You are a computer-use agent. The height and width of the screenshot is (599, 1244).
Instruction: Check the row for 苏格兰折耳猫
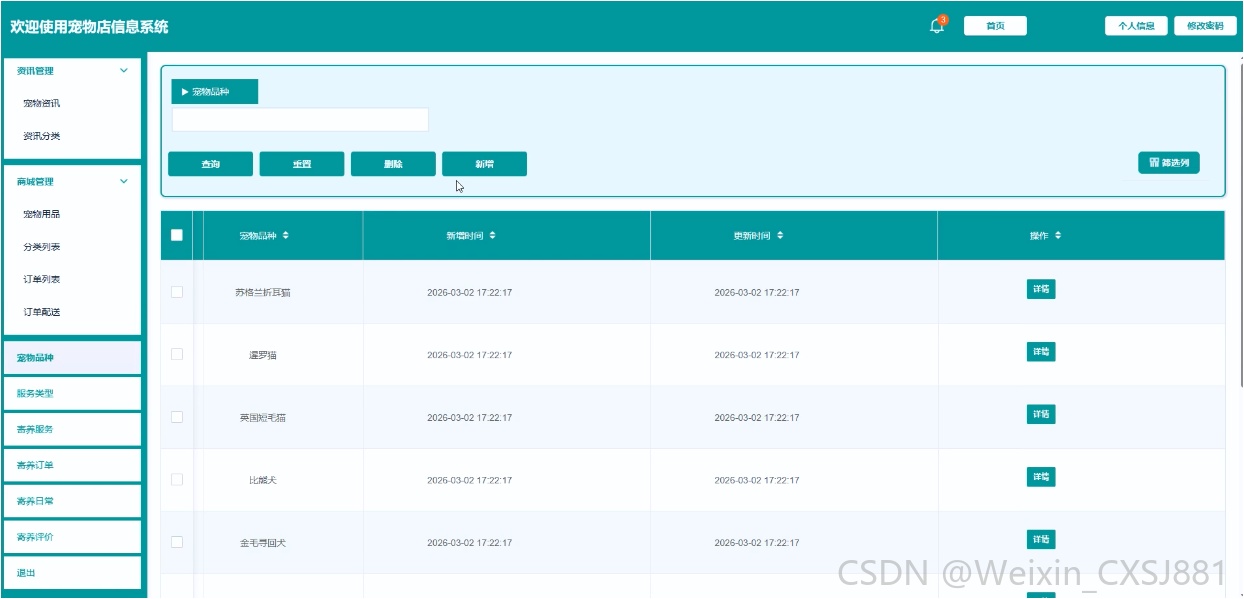tap(177, 292)
